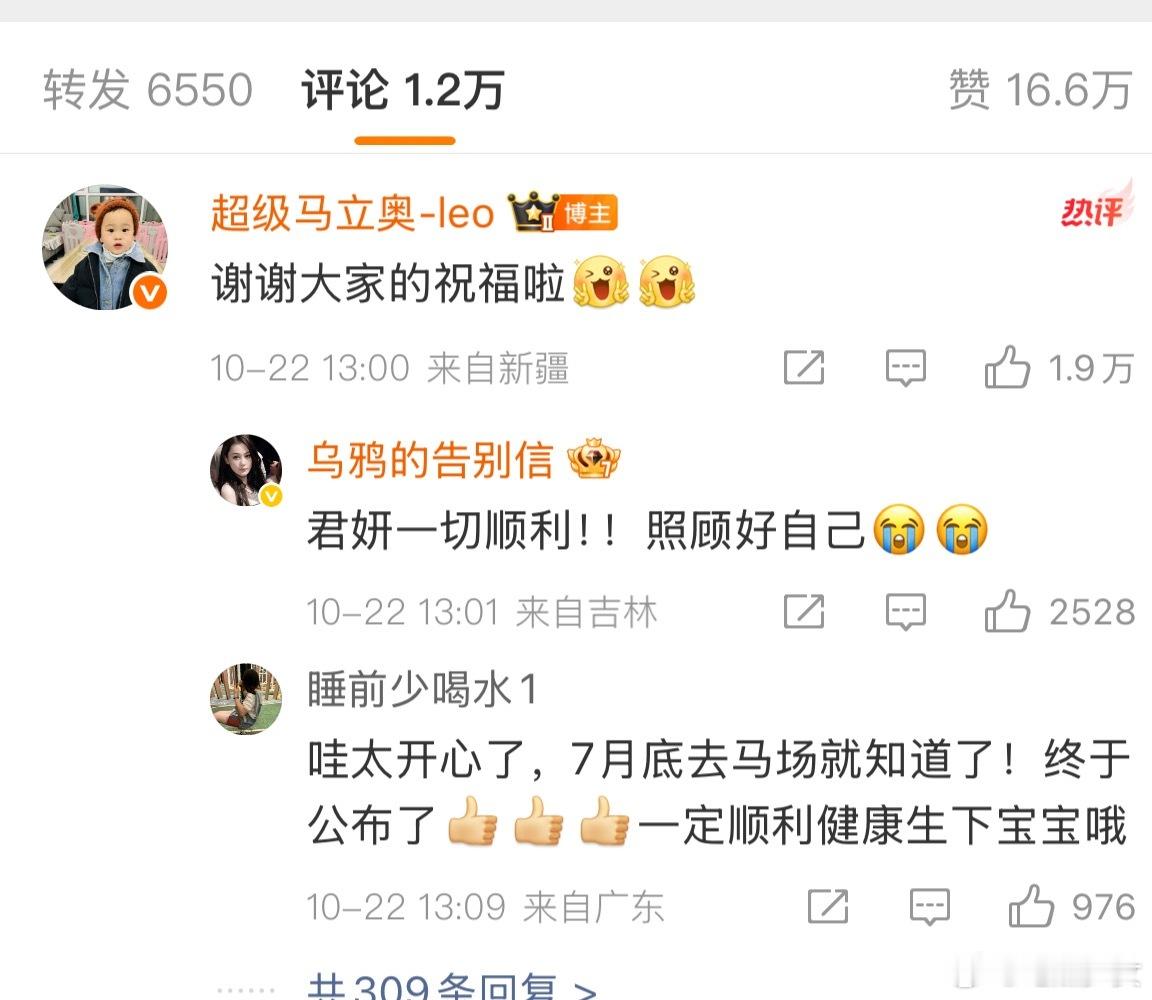Open reply box for 乌鸦的告别信 comment

click(906, 612)
